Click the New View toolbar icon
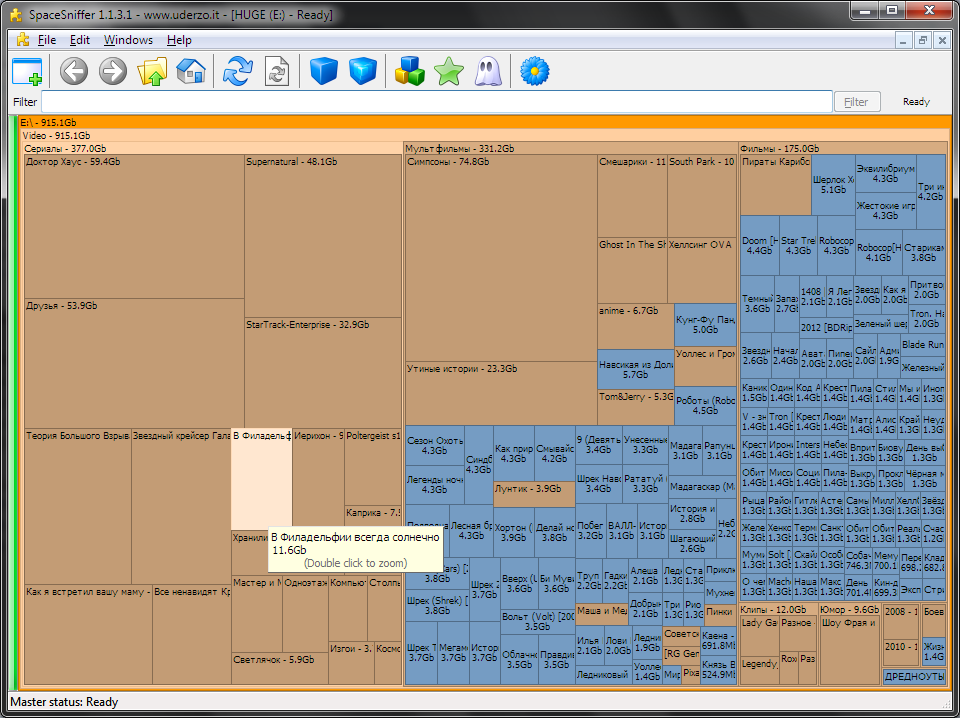The height and width of the screenshot is (718, 960). 27,71
